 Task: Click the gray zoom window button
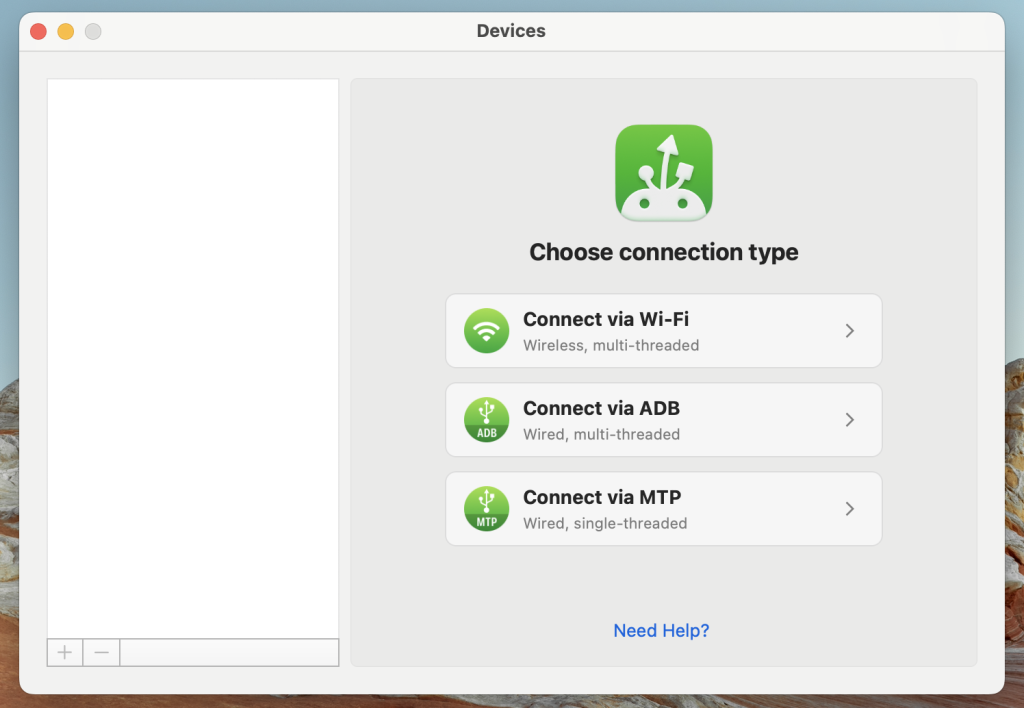(93, 31)
